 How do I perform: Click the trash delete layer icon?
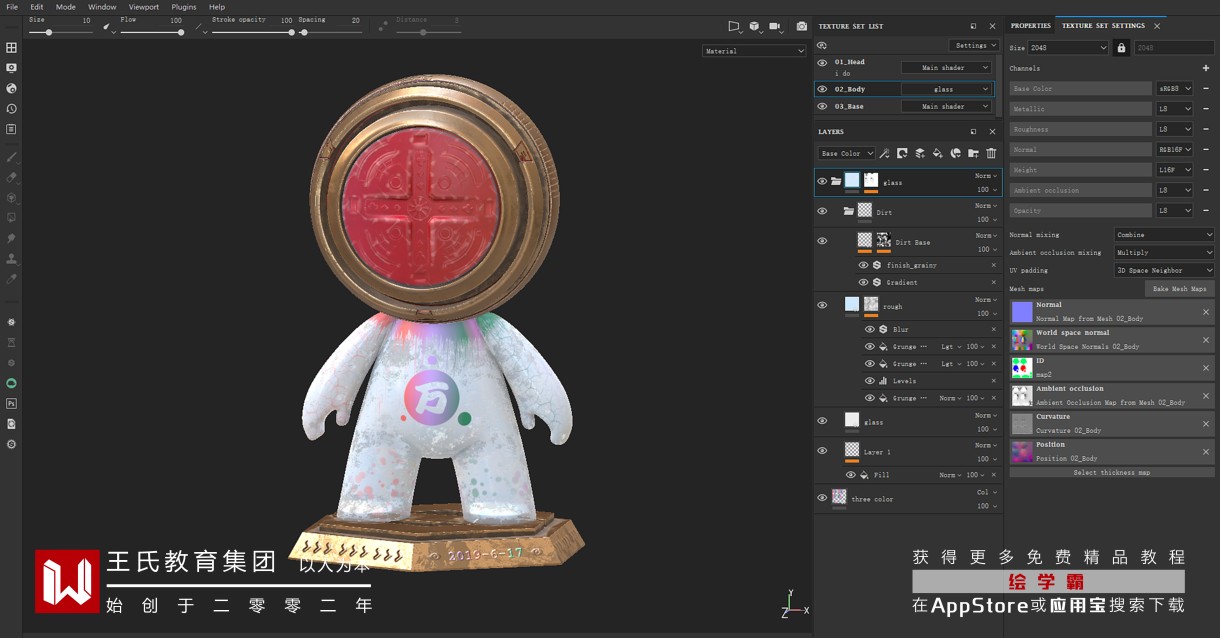(991, 153)
